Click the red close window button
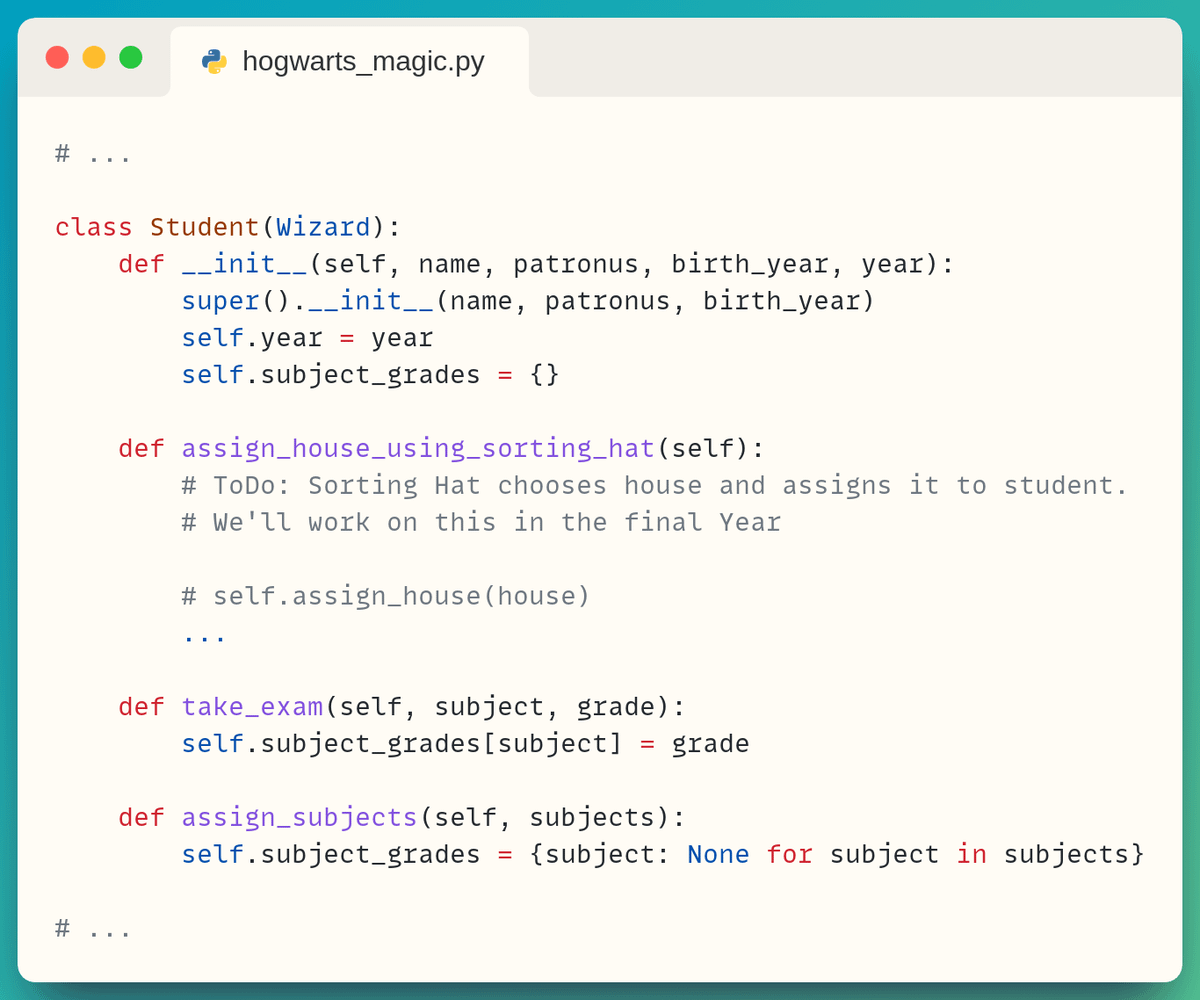 pos(57,57)
